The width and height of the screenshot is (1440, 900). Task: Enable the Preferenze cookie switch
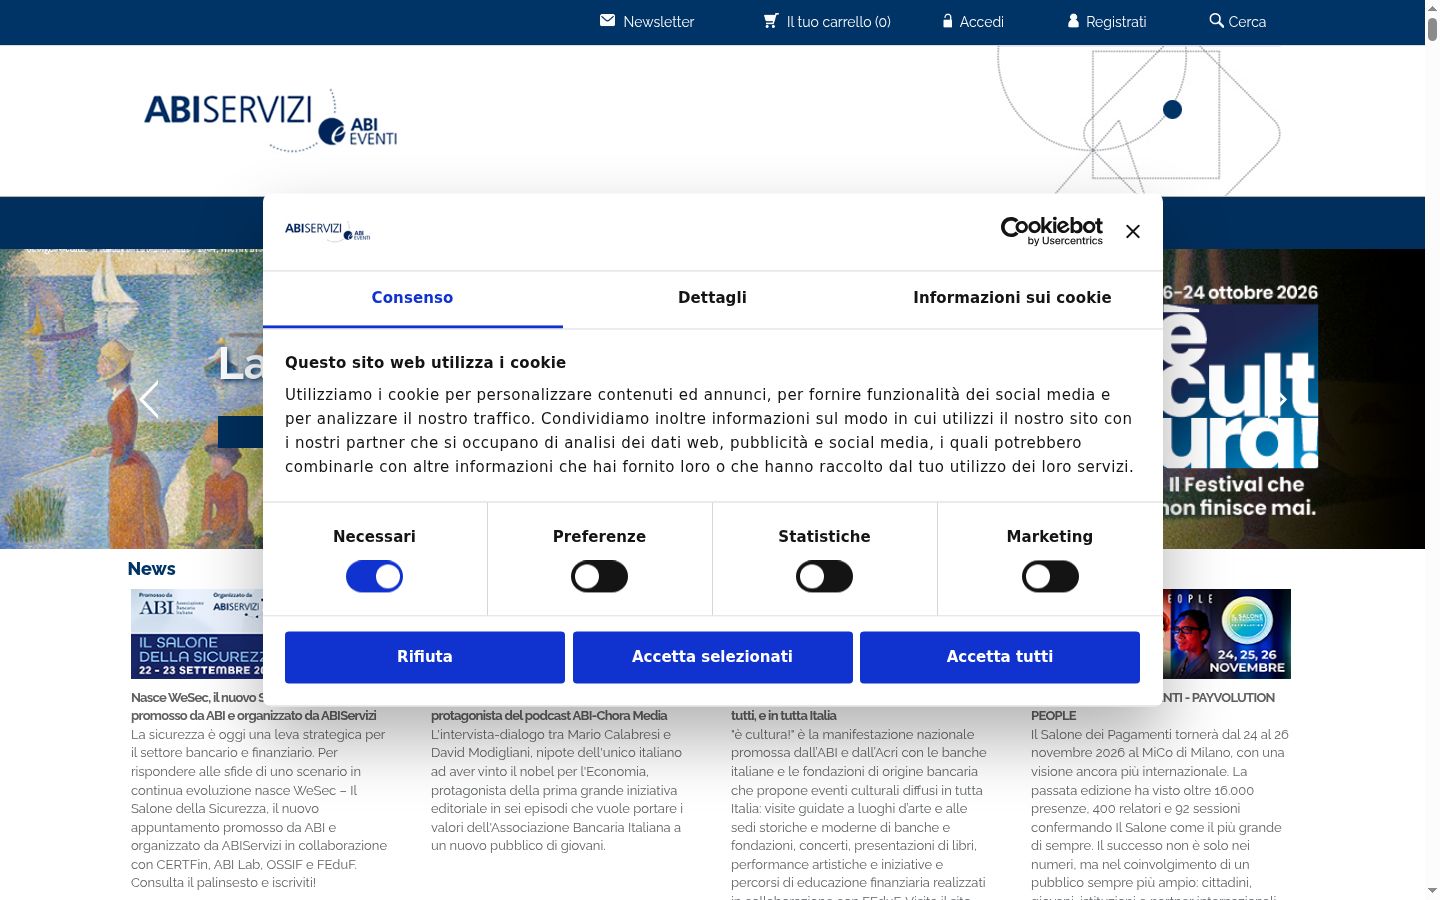point(599,576)
